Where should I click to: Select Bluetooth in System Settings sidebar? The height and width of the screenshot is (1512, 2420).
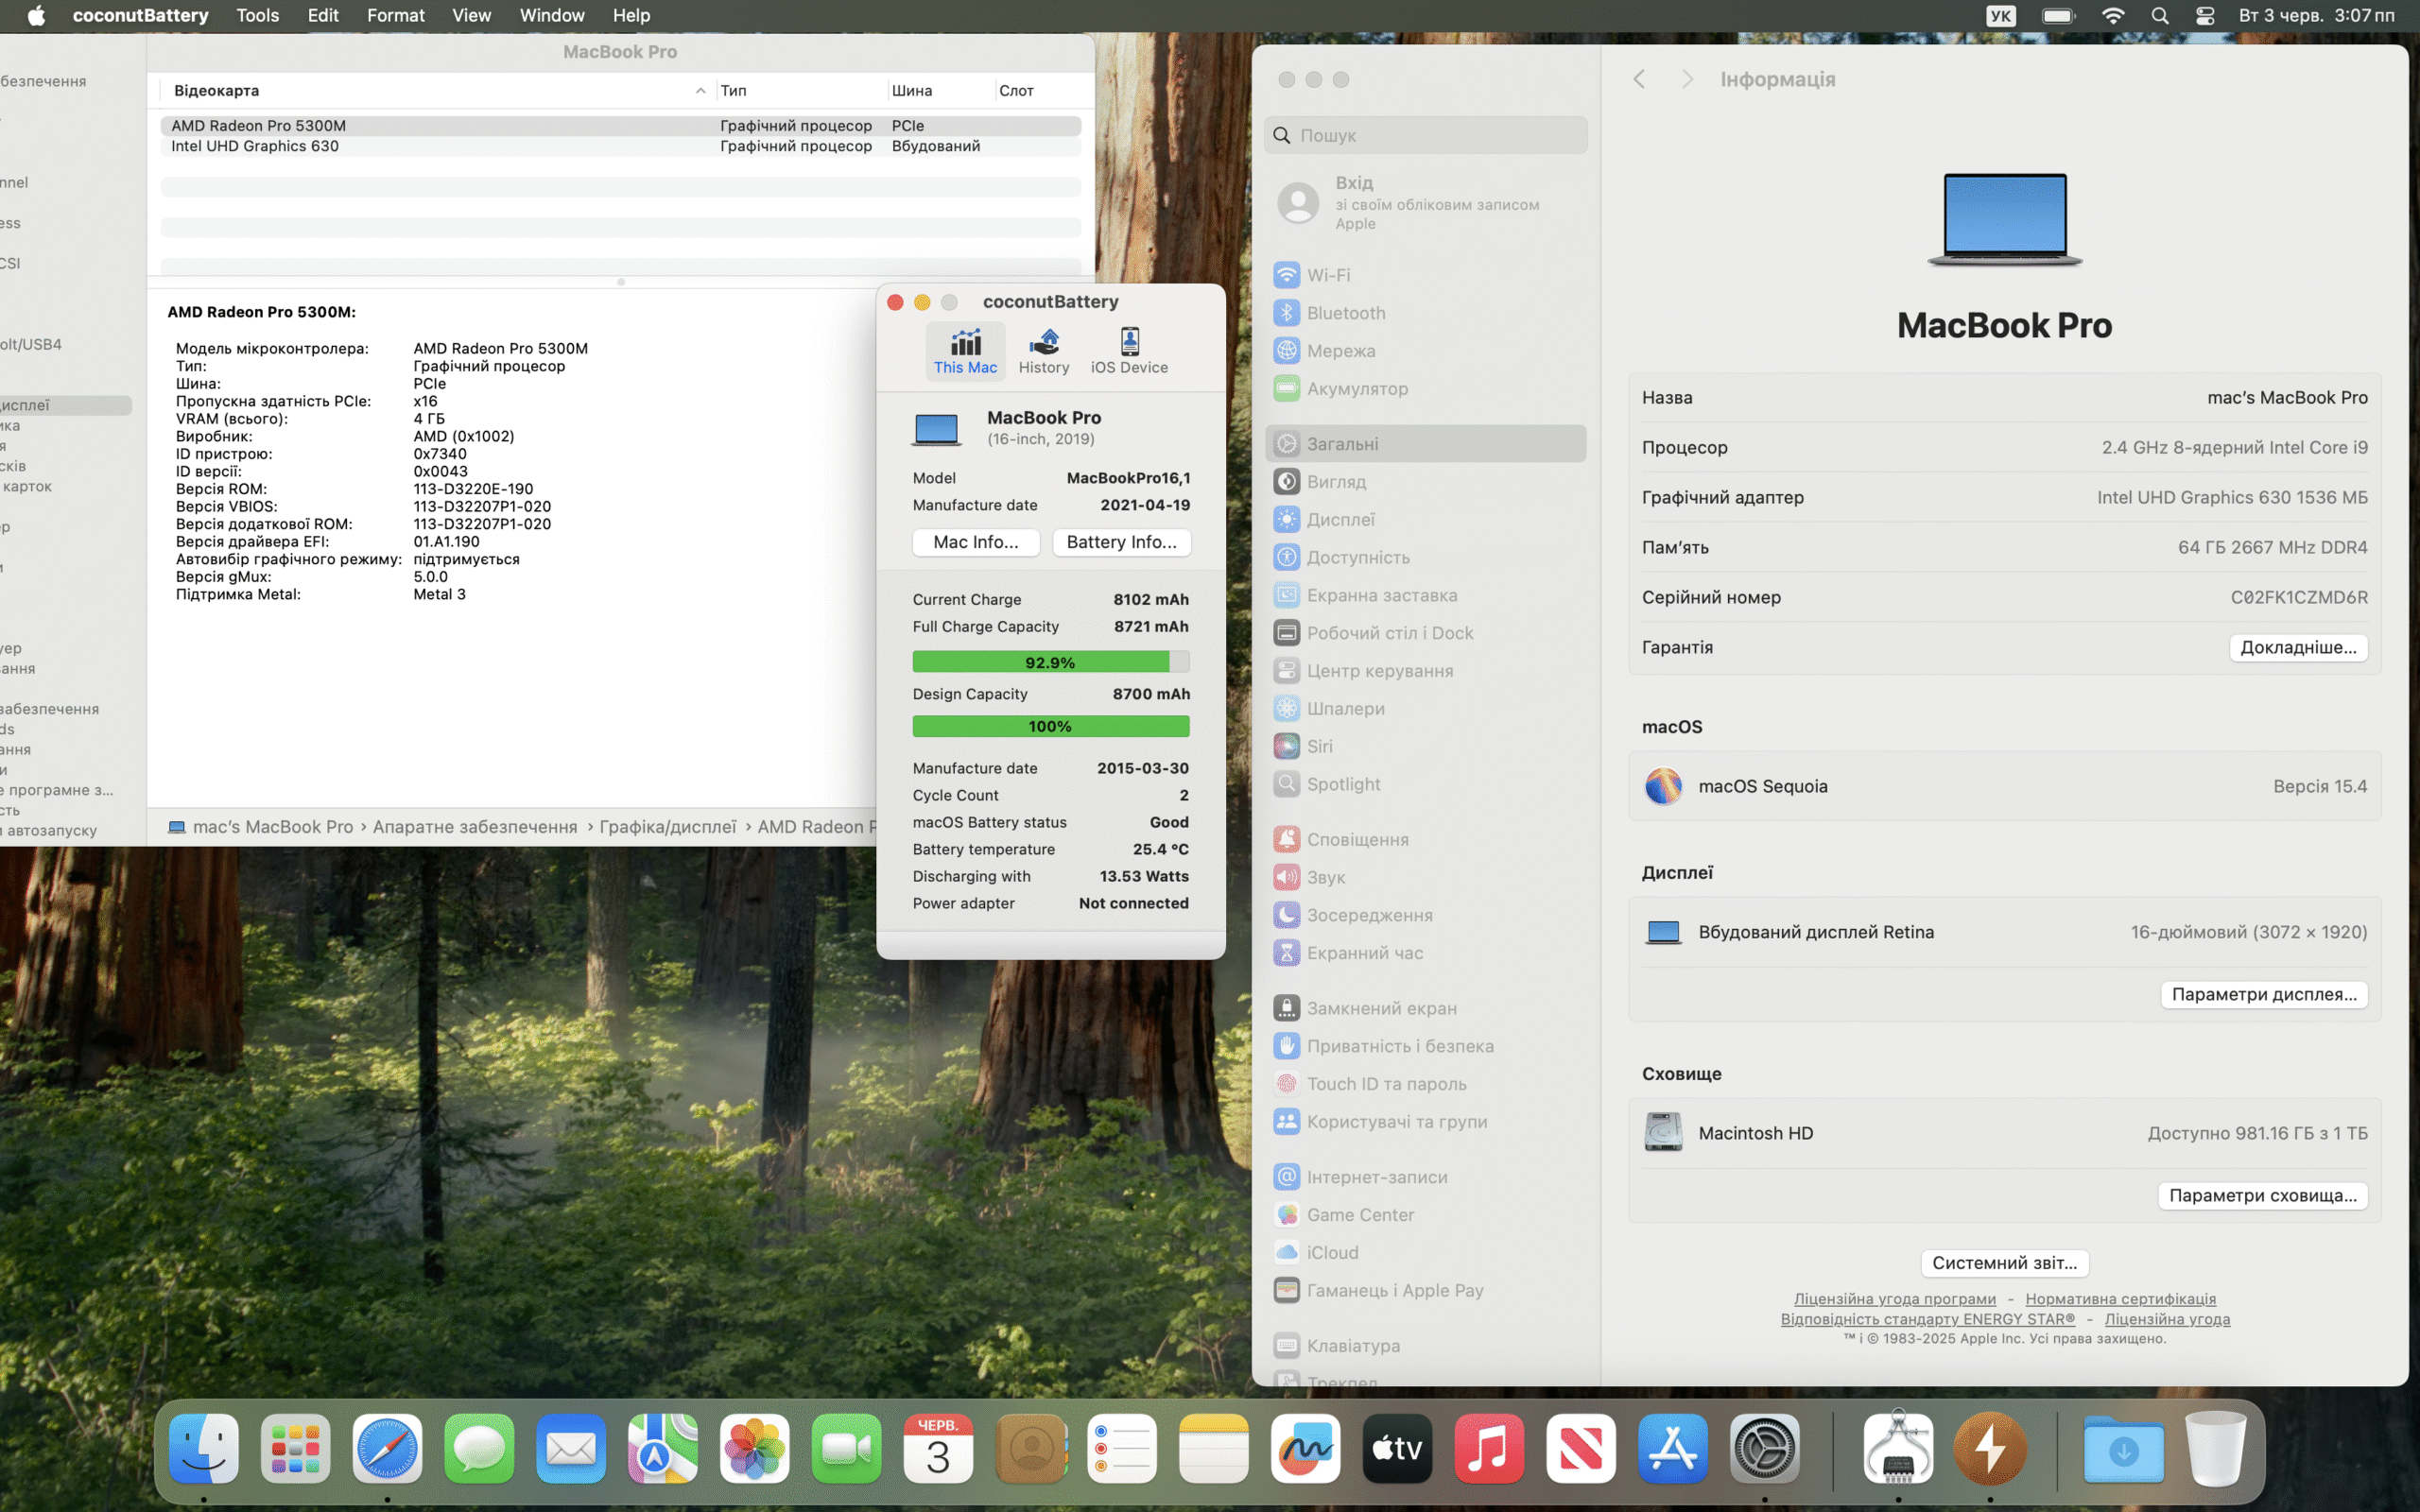coord(1425,313)
